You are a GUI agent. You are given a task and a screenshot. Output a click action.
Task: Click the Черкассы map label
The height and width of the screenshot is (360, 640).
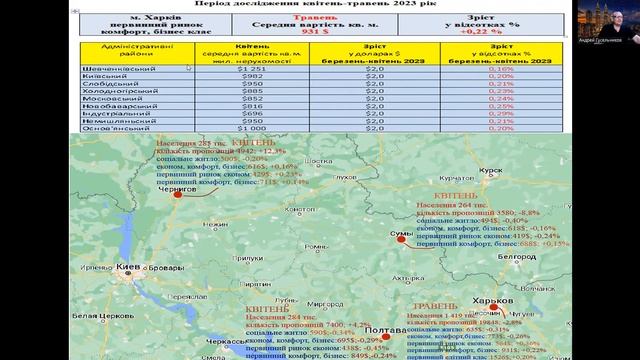click(227, 342)
